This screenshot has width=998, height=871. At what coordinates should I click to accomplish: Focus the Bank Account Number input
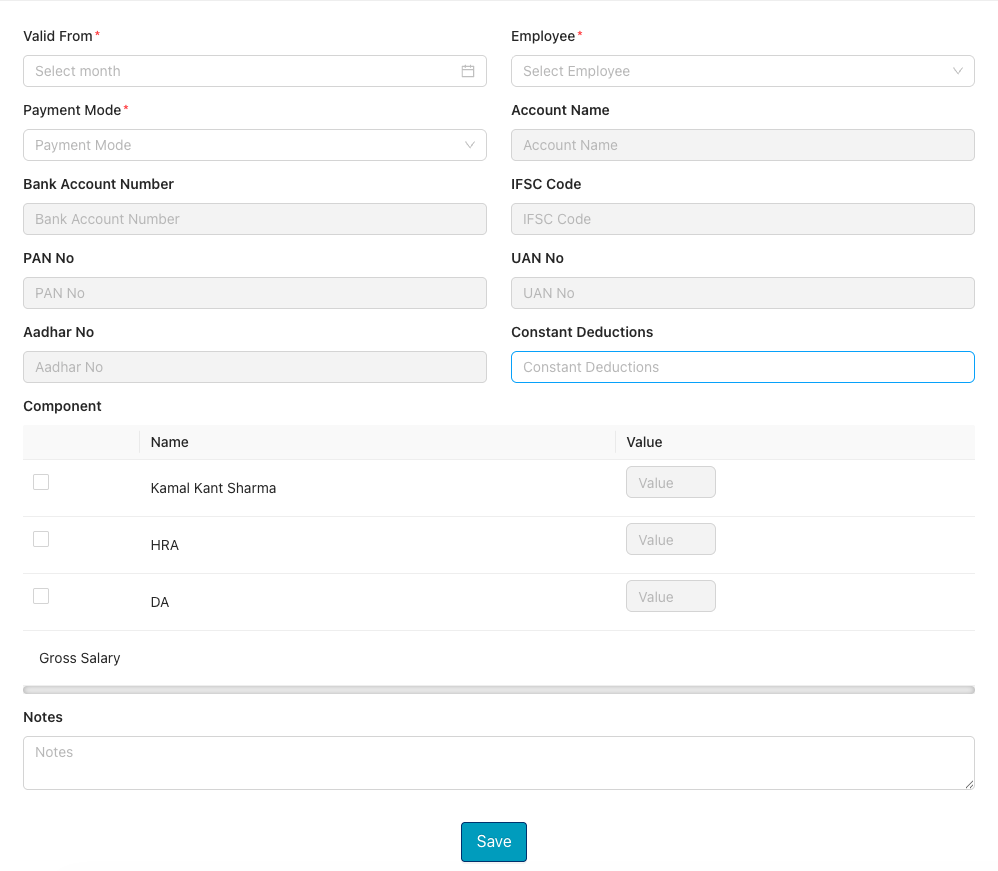pos(255,219)
